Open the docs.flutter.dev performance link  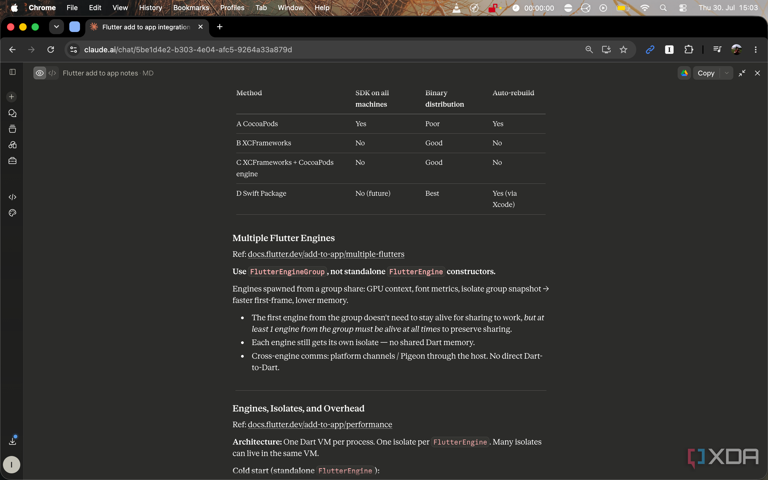(x=320, y=425)
